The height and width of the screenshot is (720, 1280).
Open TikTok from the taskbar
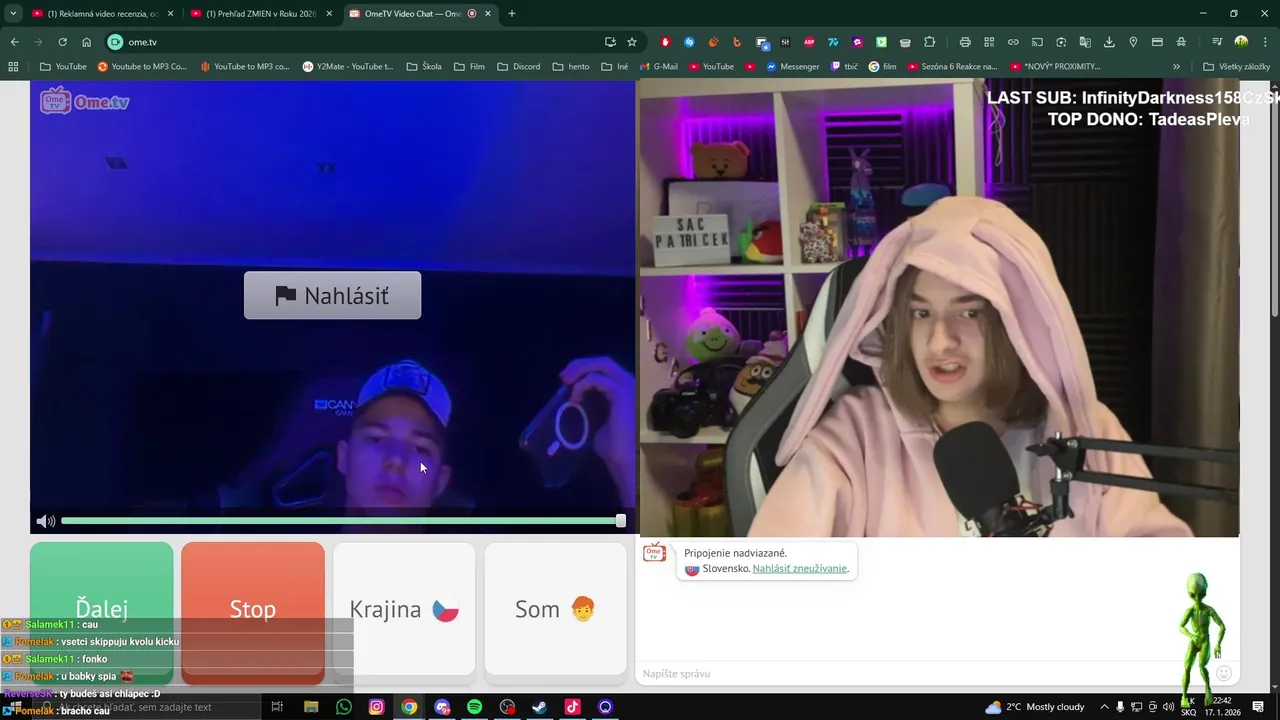point(572,707)
